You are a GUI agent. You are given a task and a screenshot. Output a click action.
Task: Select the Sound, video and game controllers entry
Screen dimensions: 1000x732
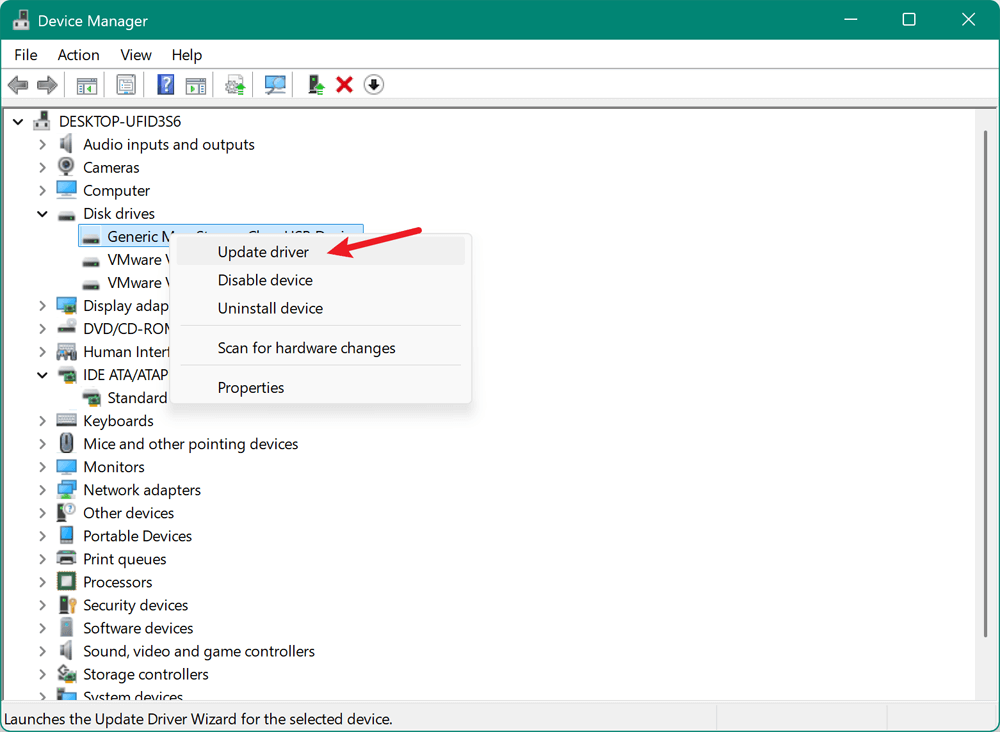[199, 650]
